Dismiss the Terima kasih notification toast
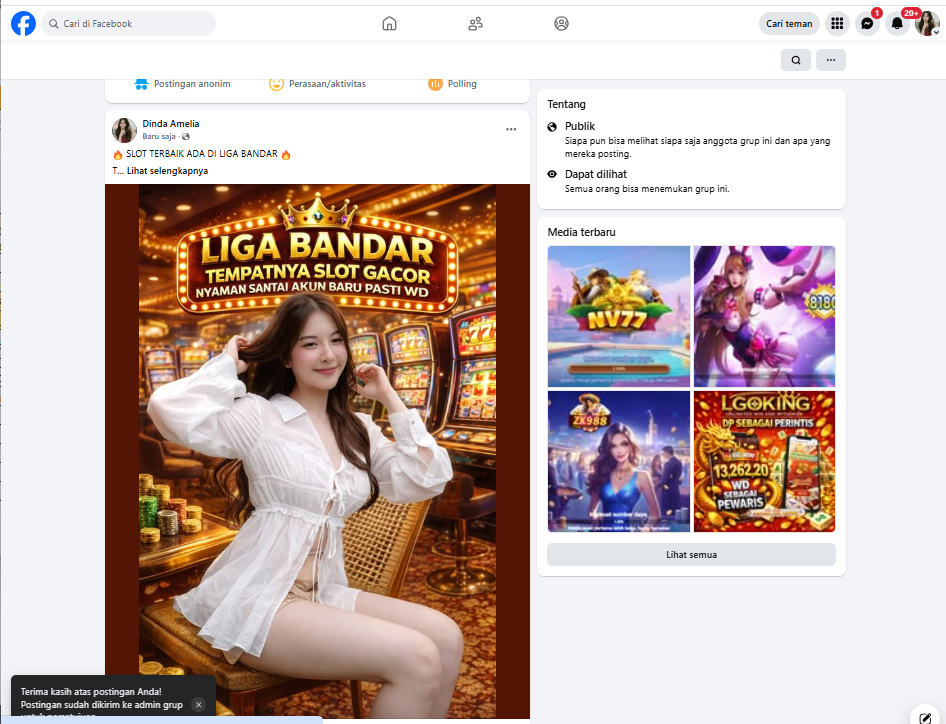946x724 pixels. click(x=198, y=704)
